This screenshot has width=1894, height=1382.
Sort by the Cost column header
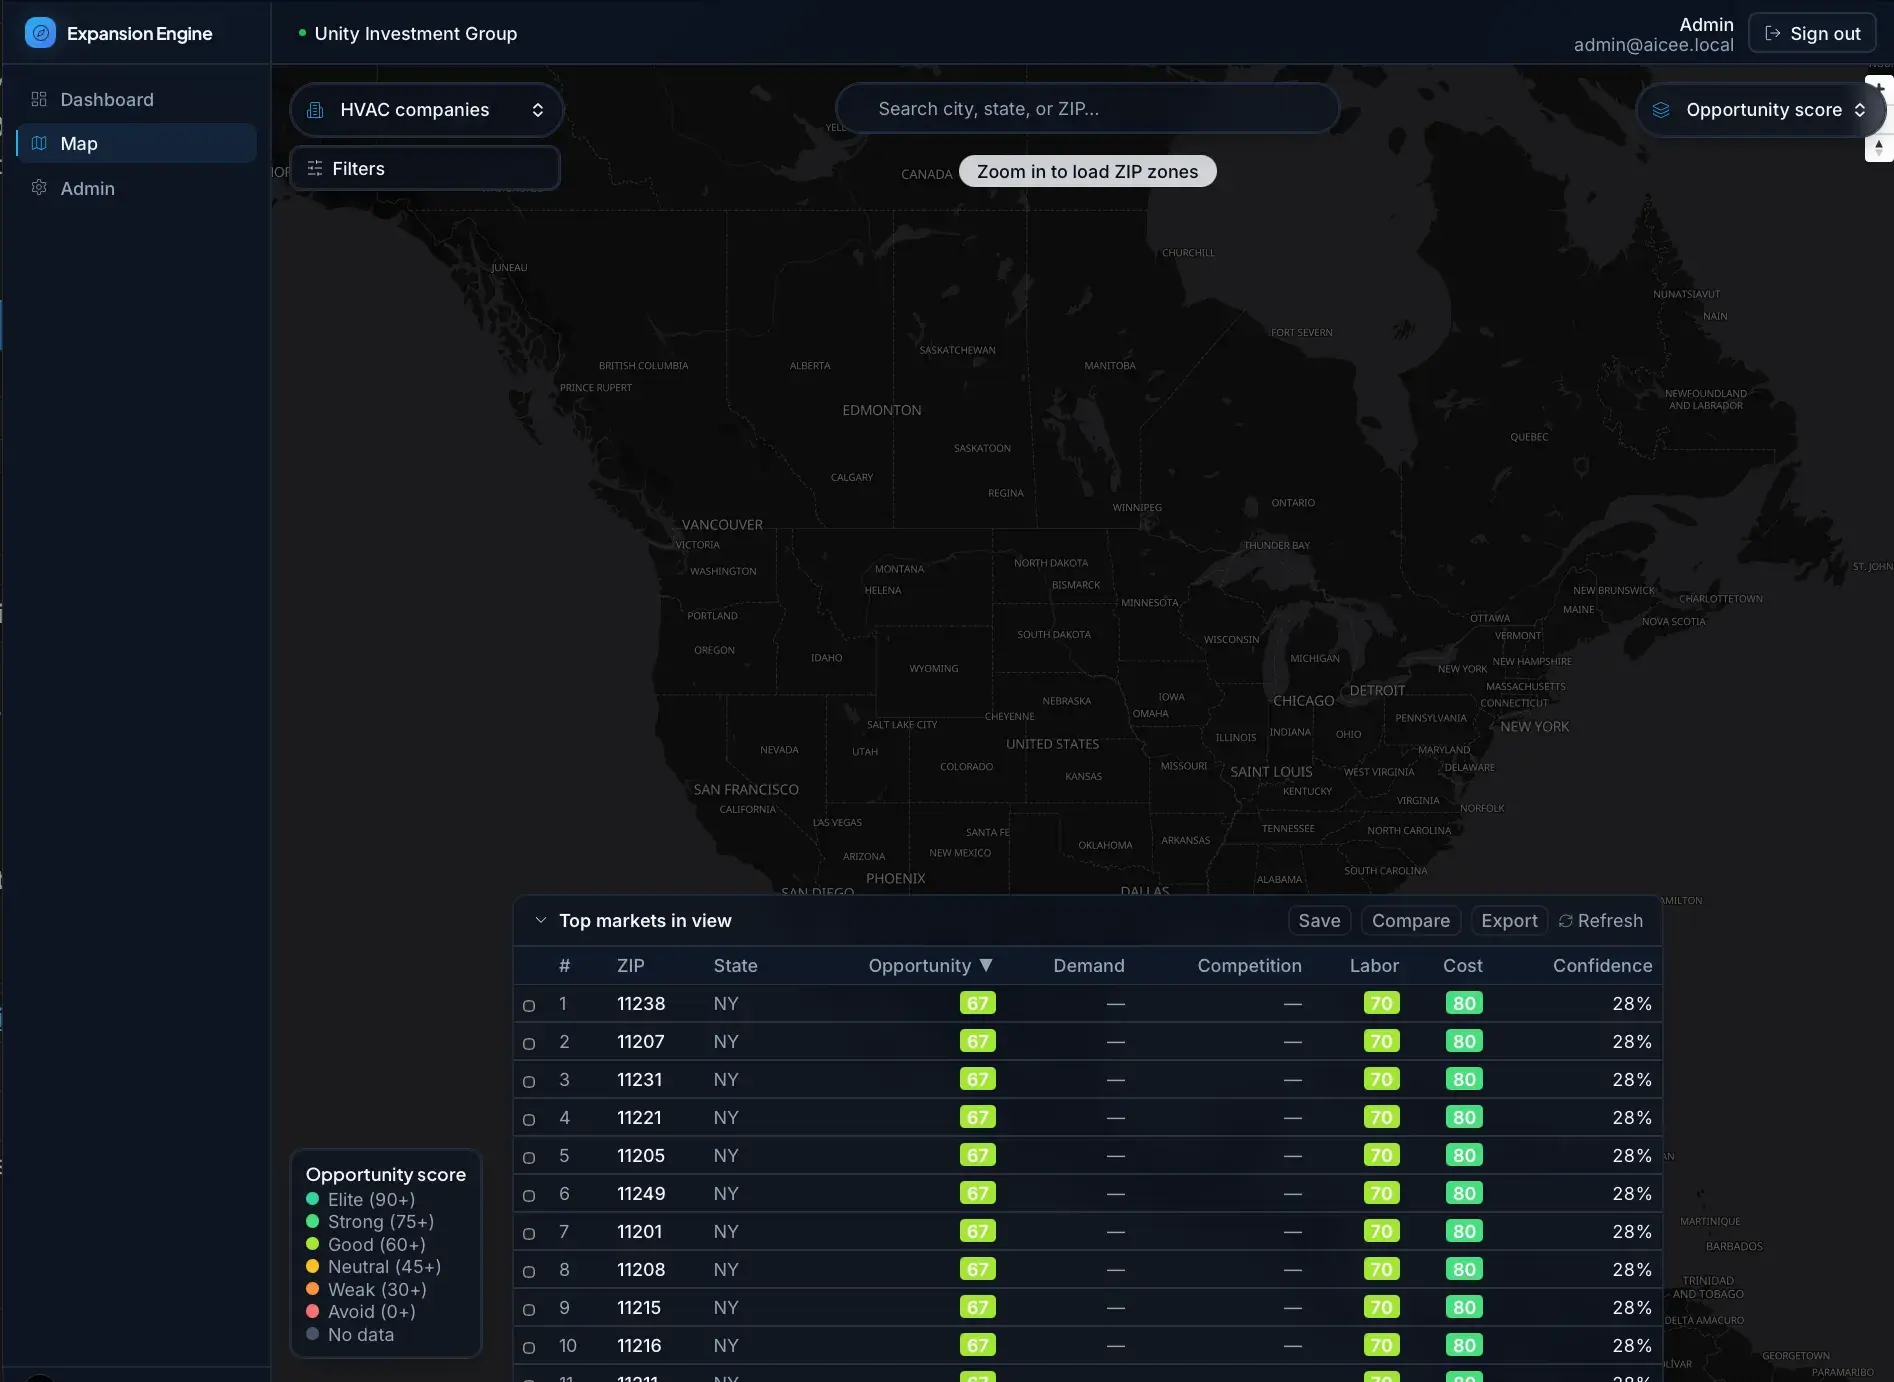tap(1462, 965)
